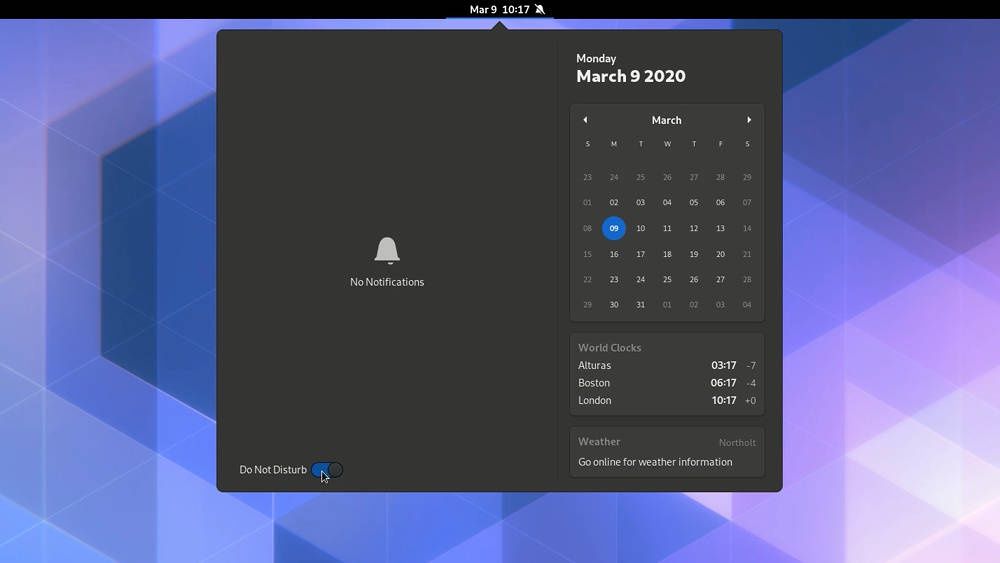This screenshot has height=563, width=1000.
Task: Click the muted bell icon in top bar
Action: (x=540, y=10)
